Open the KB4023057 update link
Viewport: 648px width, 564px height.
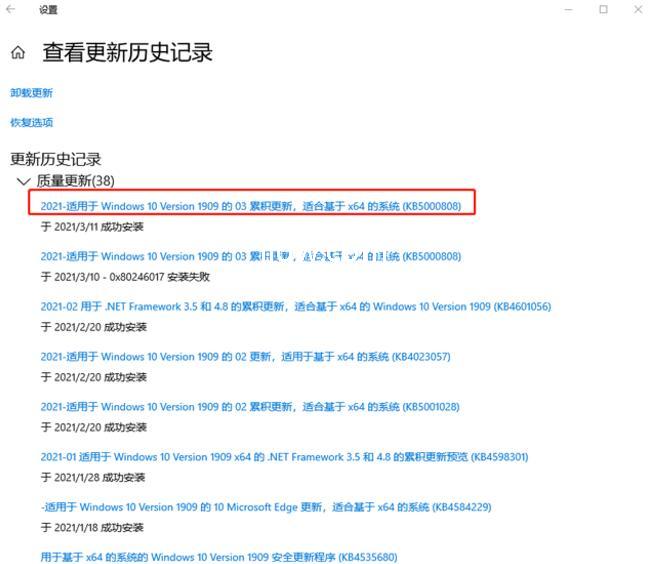[245, 356]
